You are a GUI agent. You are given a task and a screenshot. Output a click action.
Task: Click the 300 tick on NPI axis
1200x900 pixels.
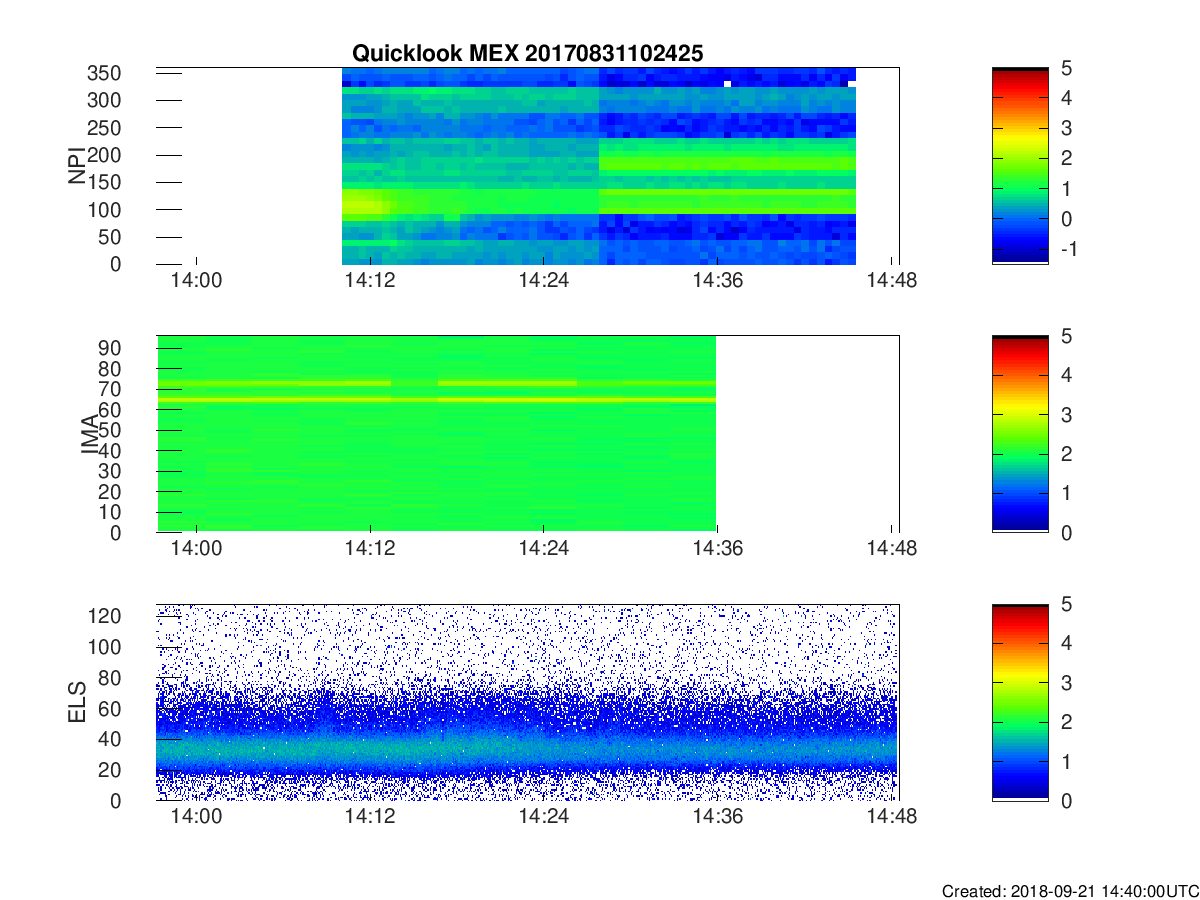[105, 100]
